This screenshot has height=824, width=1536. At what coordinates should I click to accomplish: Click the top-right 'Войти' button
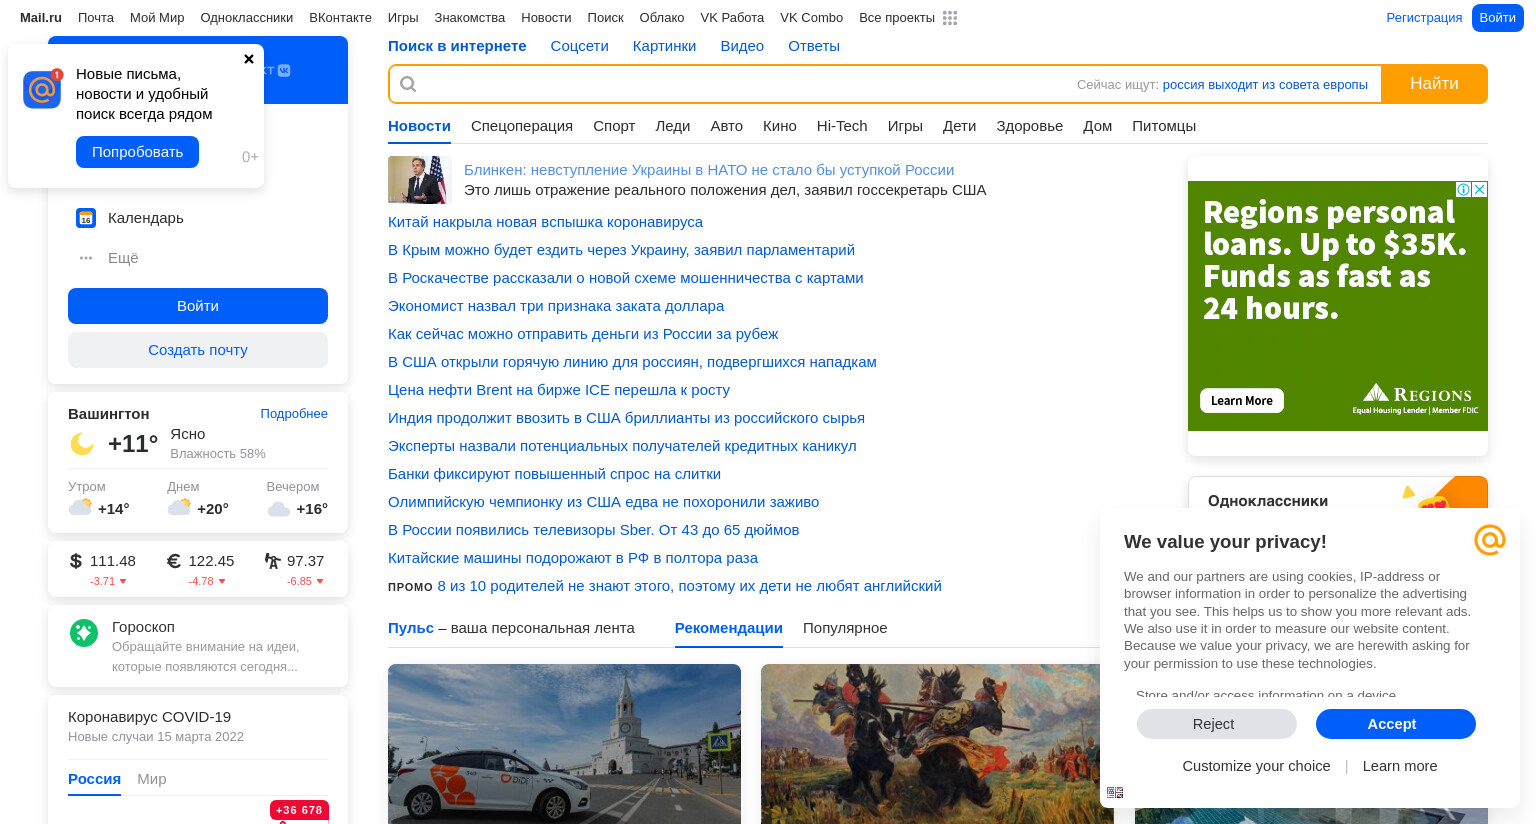coord(1497,18)
